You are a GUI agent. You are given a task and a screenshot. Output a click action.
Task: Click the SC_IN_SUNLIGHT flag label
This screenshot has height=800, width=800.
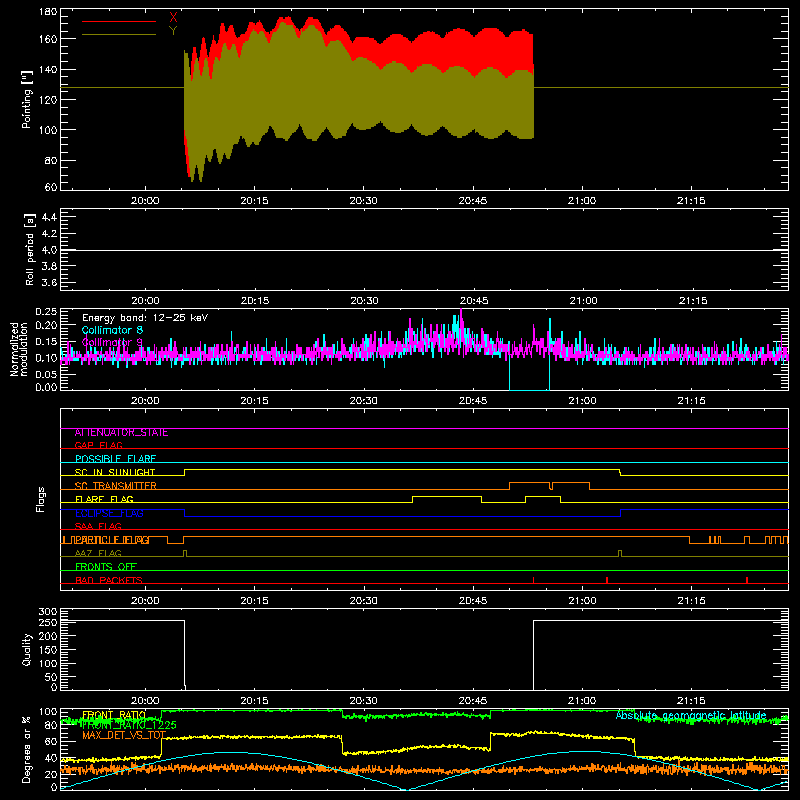[115, 472]
